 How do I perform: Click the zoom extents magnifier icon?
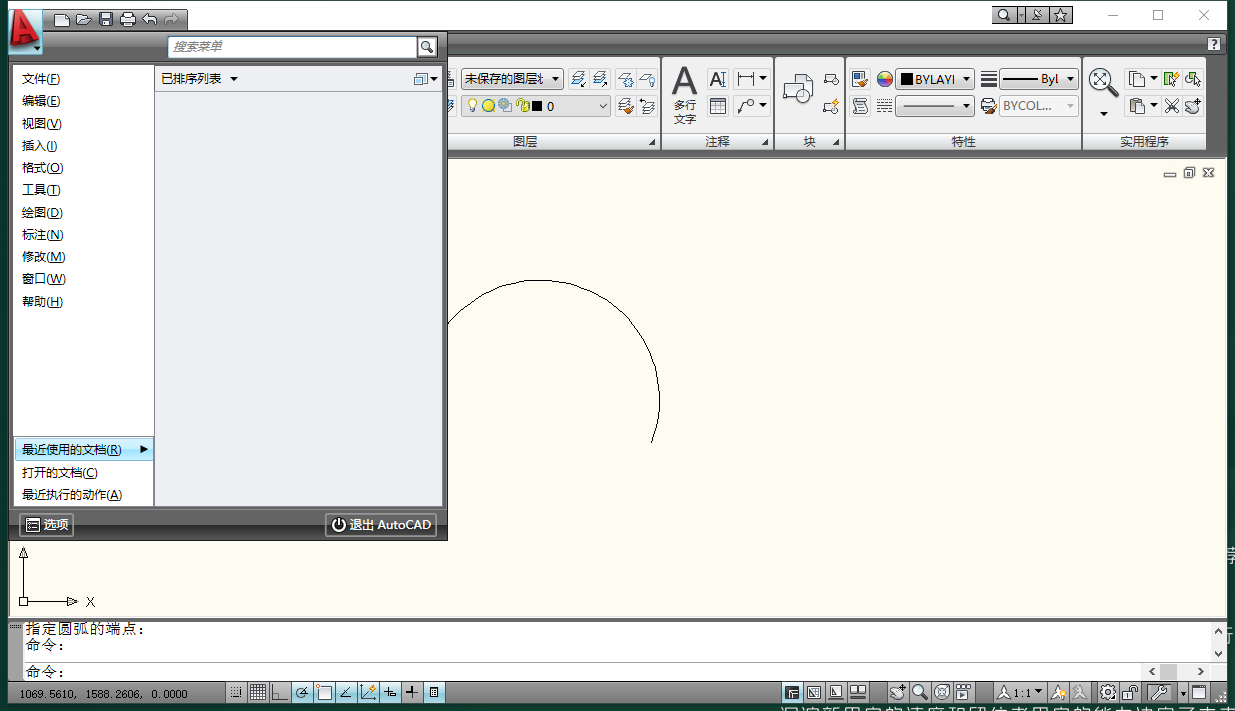tap(1103, 82)
